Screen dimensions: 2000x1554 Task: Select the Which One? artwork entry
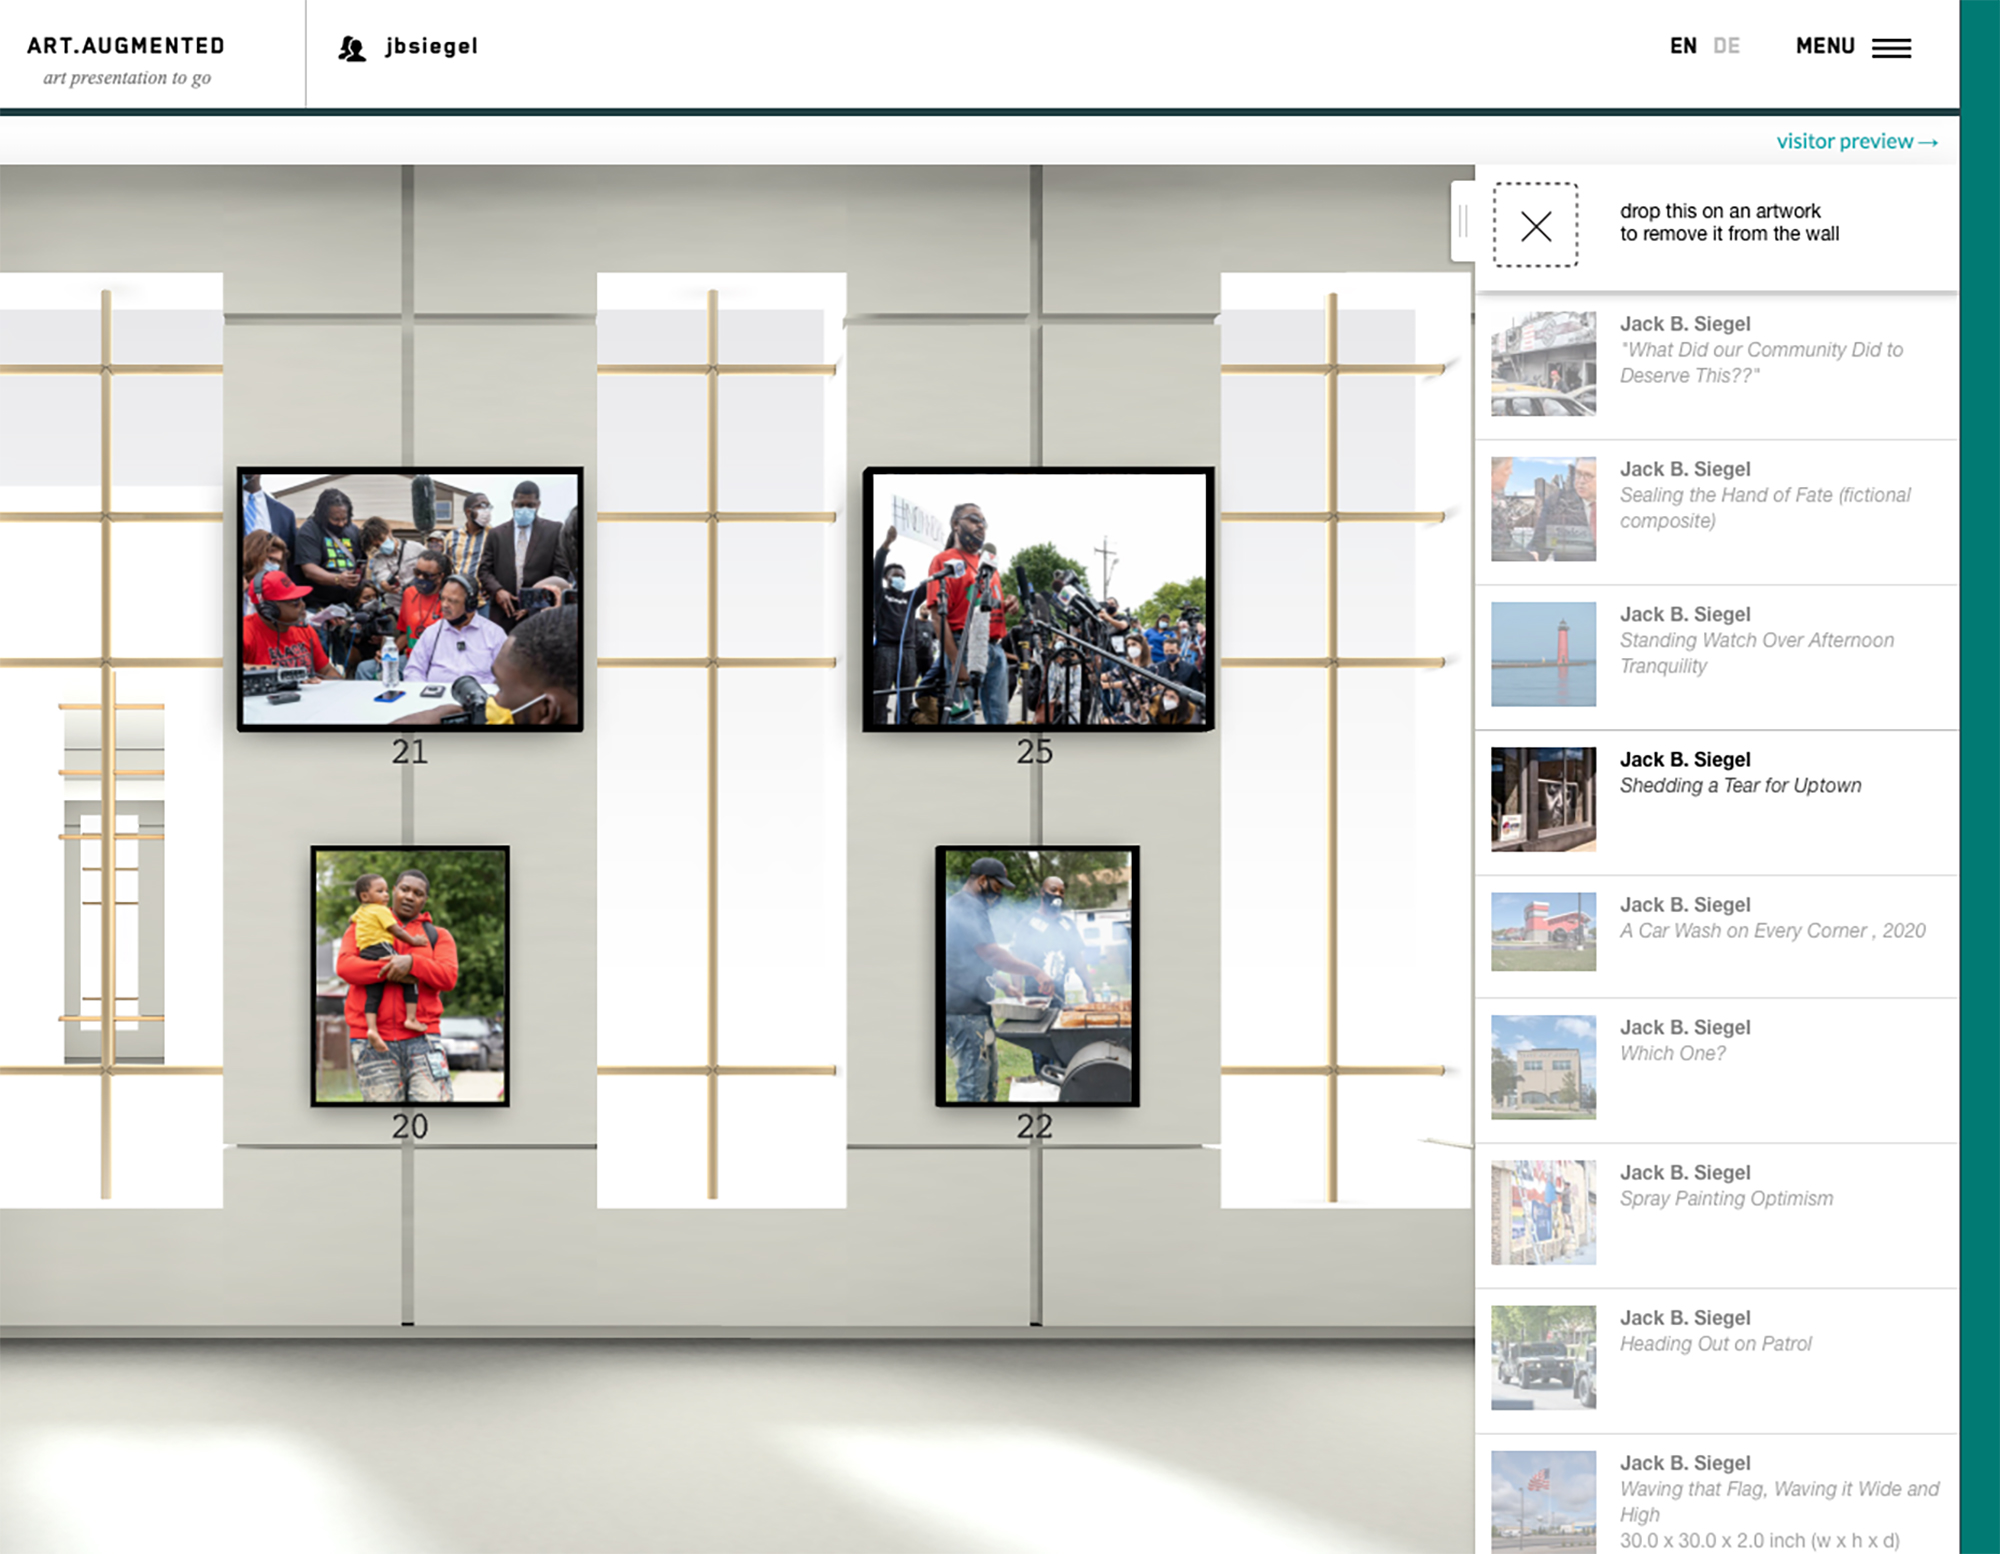click(1672, 1053)
